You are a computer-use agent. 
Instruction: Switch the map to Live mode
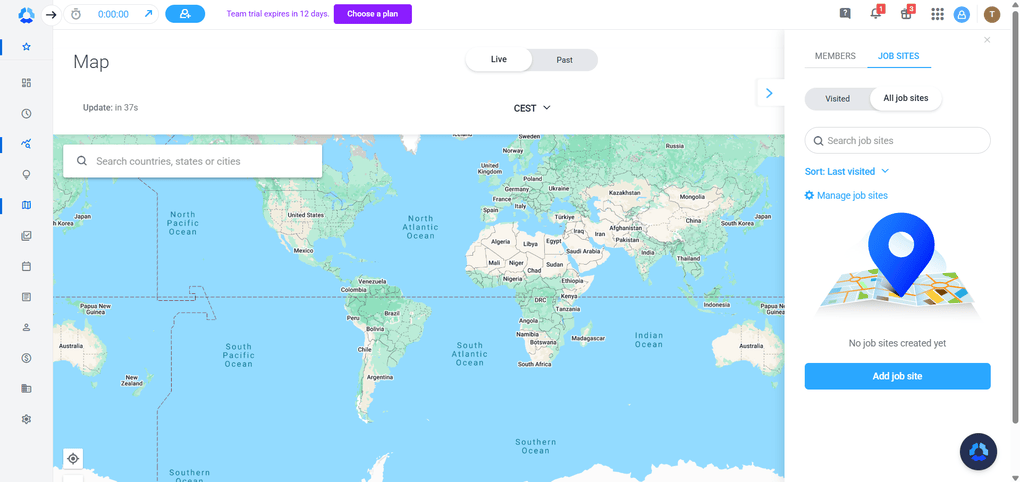point(498,60)
